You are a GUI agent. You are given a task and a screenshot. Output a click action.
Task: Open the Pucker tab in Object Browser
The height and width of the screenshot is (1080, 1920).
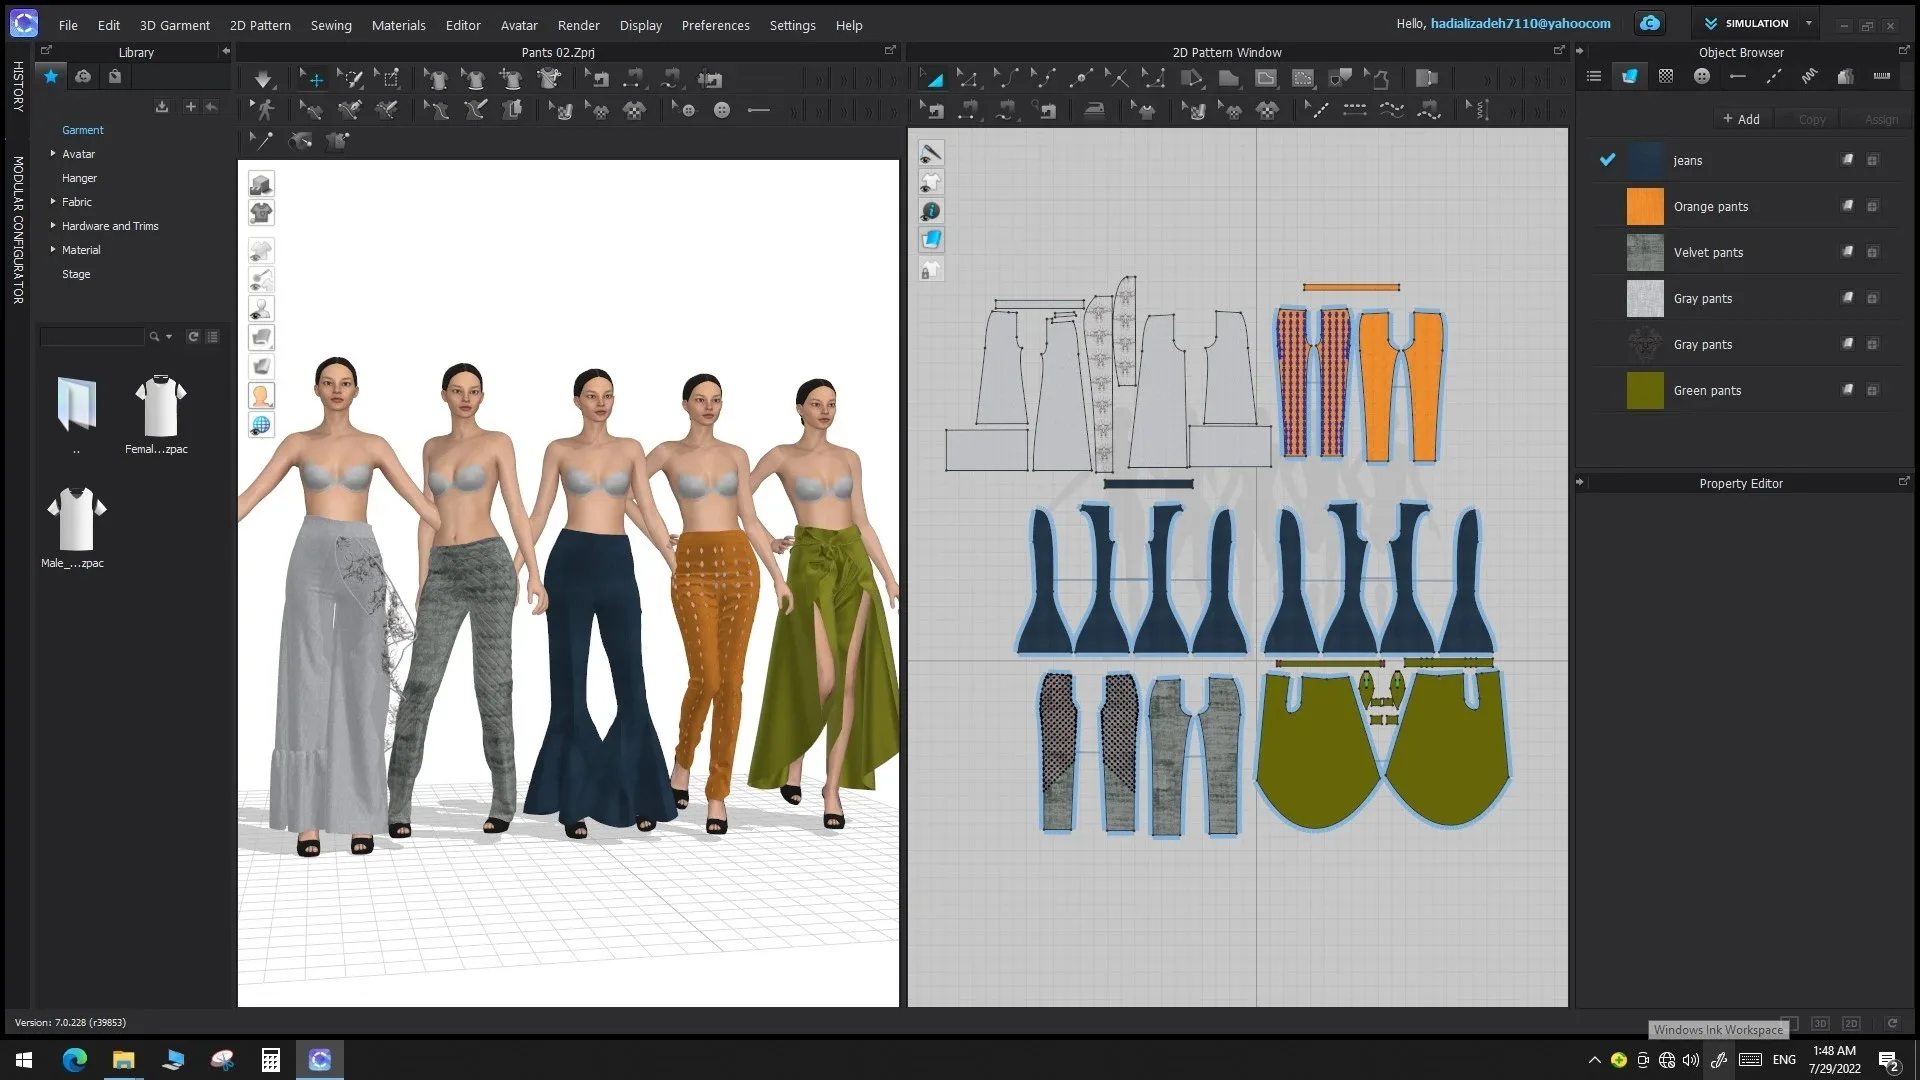[1810, 76]
